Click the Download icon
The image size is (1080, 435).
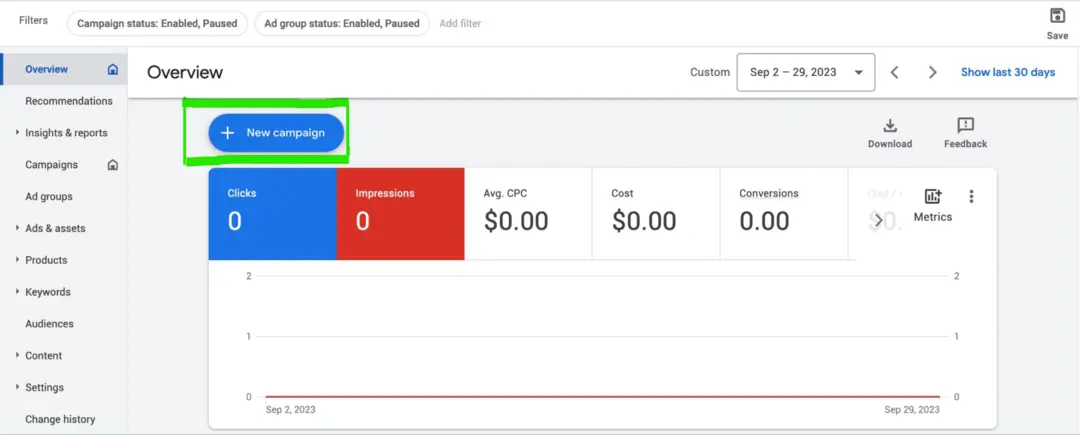(890, 125)
